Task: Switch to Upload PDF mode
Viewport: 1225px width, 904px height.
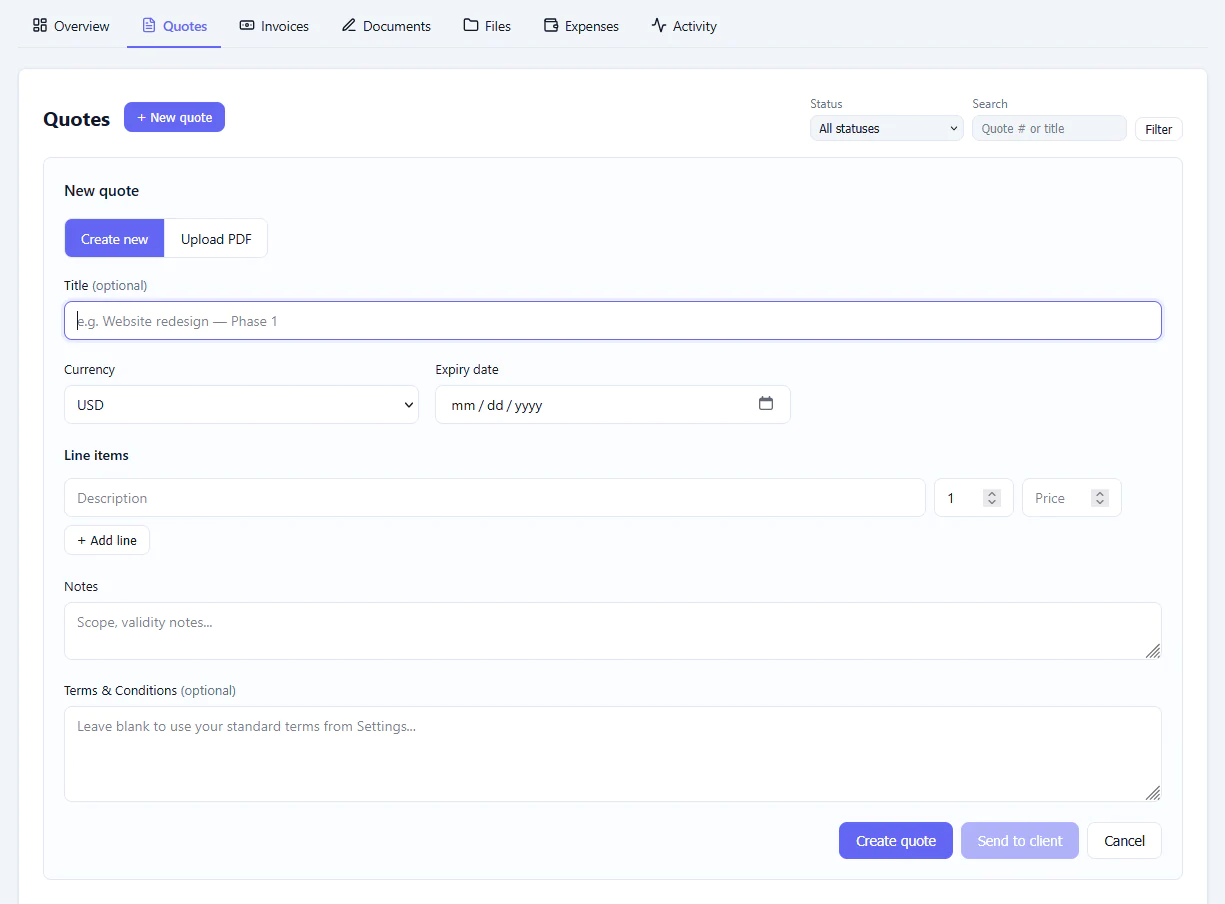Action: (216, 239)
